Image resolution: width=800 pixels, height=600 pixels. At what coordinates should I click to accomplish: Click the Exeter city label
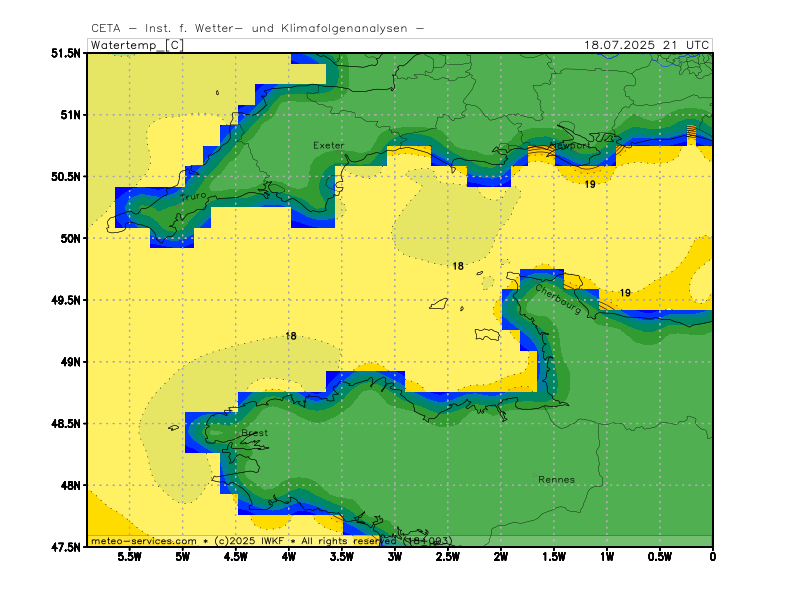point(329,145)
